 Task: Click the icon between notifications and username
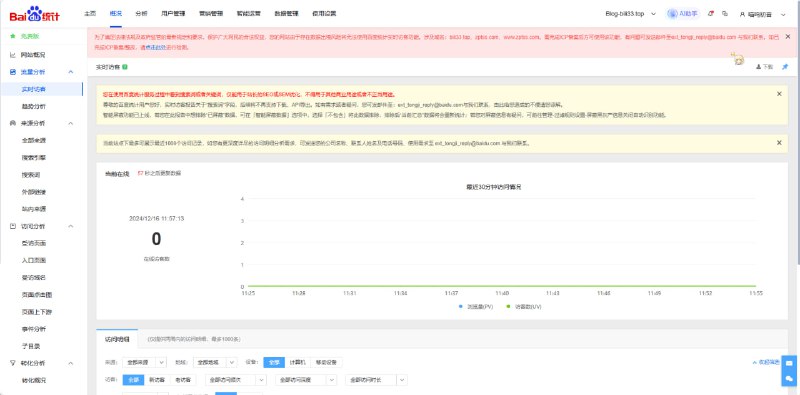[x=724, y=14]
